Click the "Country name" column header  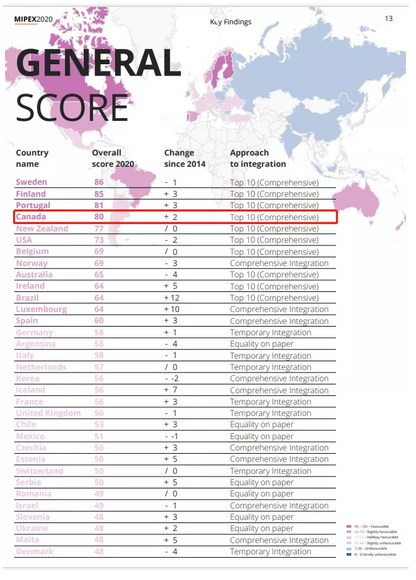(32, 158)
